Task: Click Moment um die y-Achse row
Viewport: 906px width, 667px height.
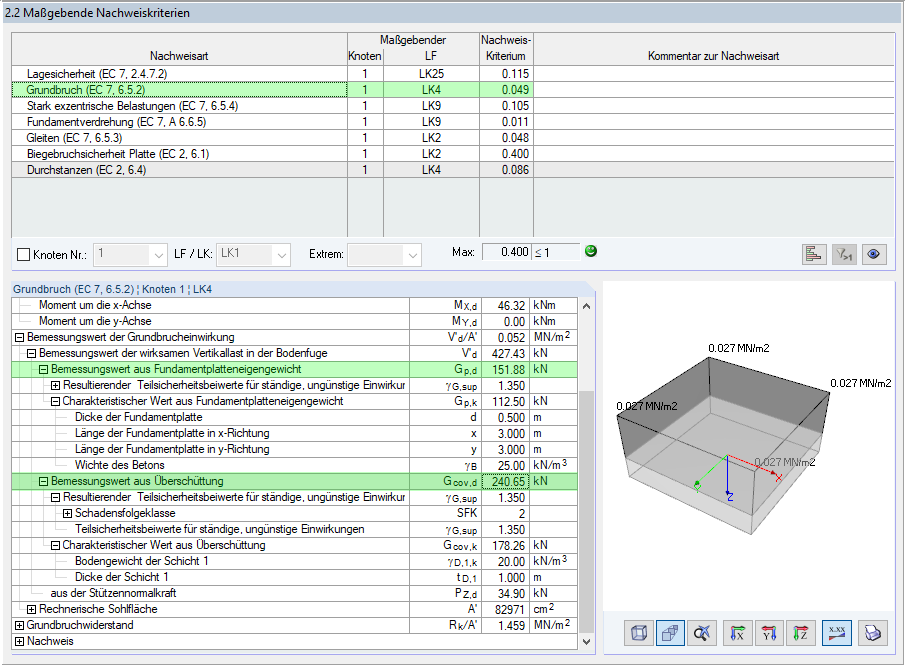Action: 294,321
